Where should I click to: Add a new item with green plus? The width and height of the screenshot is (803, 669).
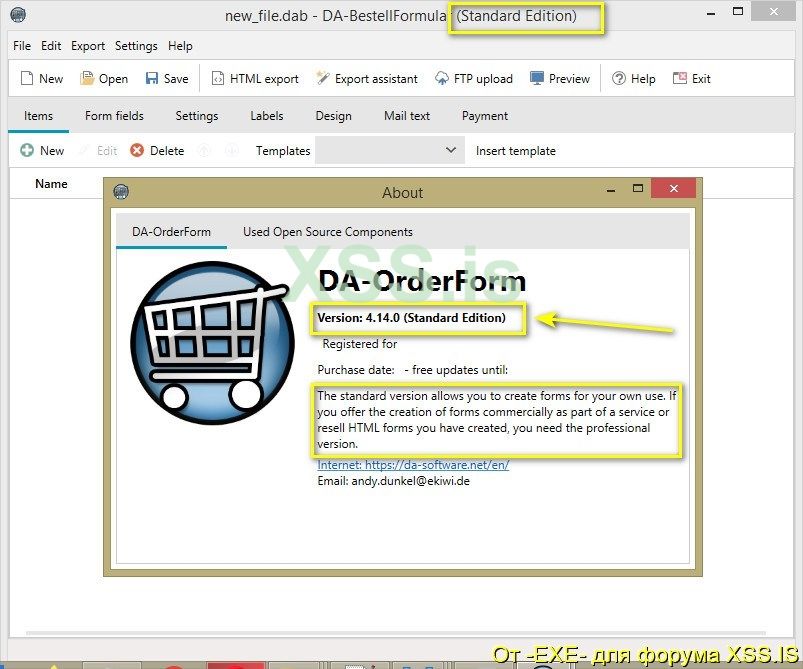[x=27, y=150]
